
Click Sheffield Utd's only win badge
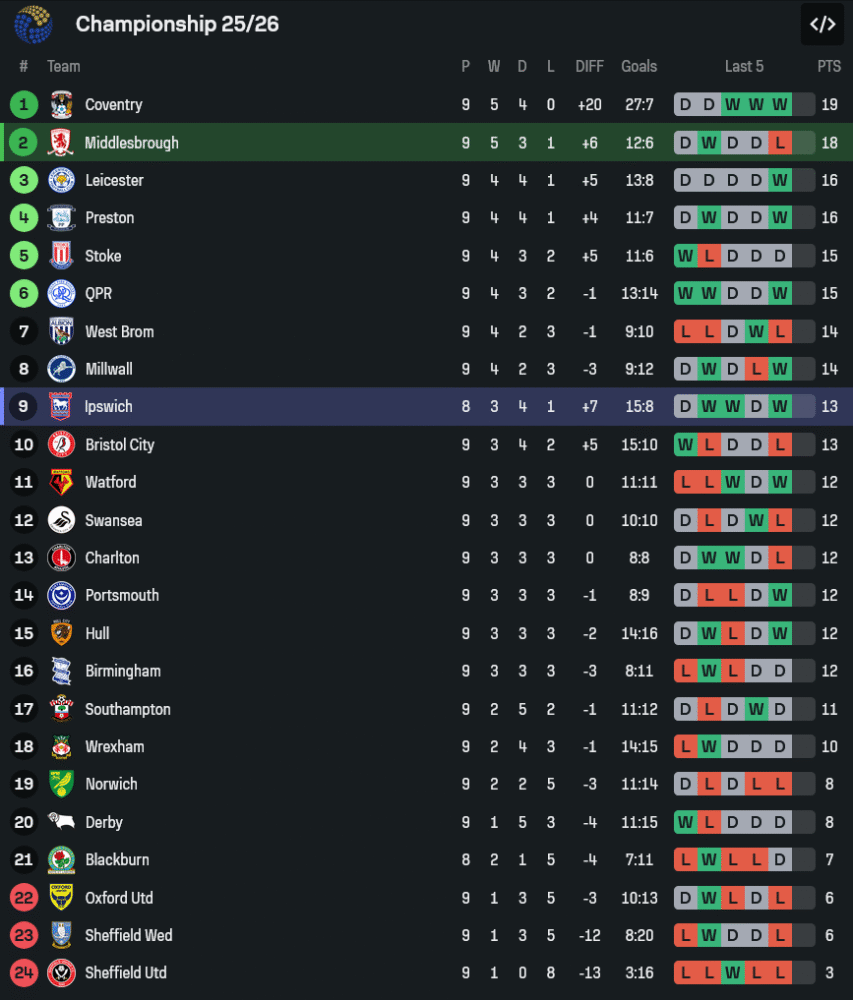[733, 973]
